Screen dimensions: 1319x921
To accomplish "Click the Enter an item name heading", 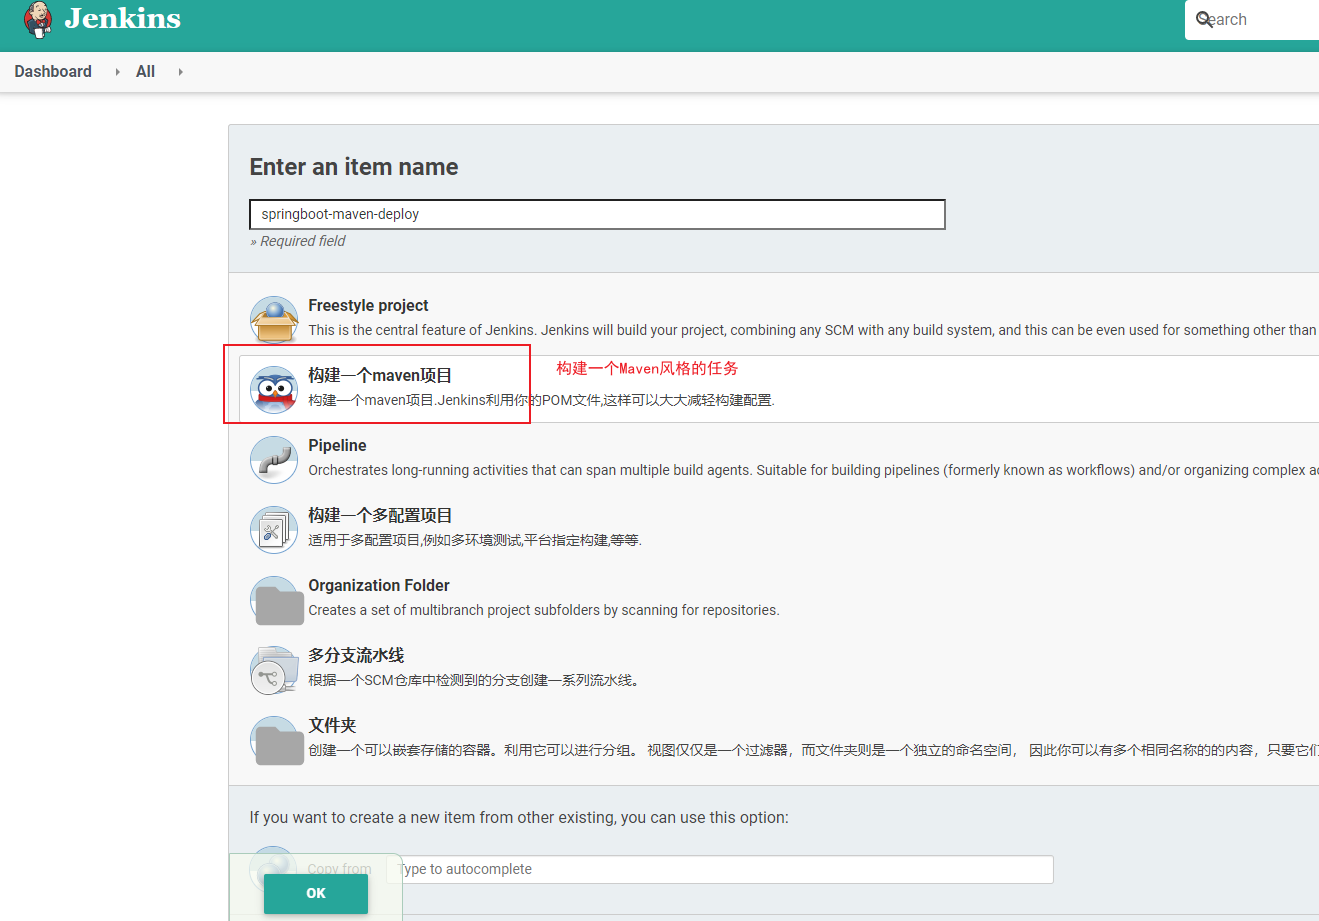I will [354, 167].
